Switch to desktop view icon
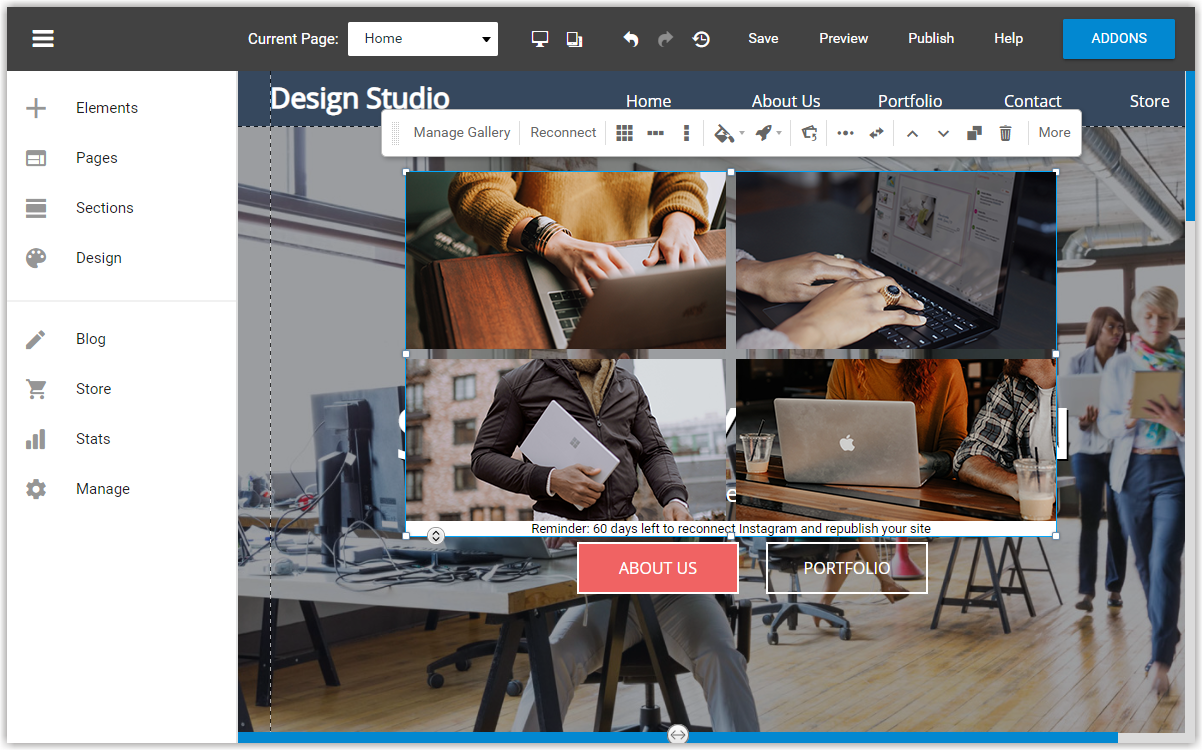Screen dimensions: 1203x751 pos(540,39)
